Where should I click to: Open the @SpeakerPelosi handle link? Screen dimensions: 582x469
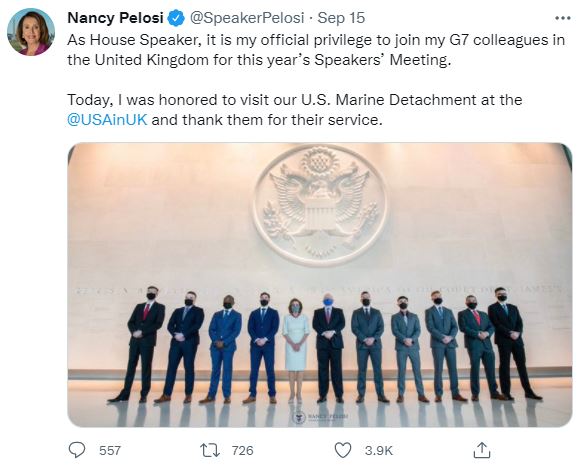(247, 18)
